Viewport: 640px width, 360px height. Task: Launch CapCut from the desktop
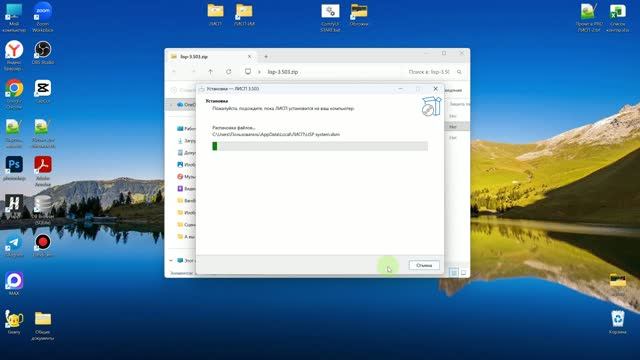pos(43,91)
